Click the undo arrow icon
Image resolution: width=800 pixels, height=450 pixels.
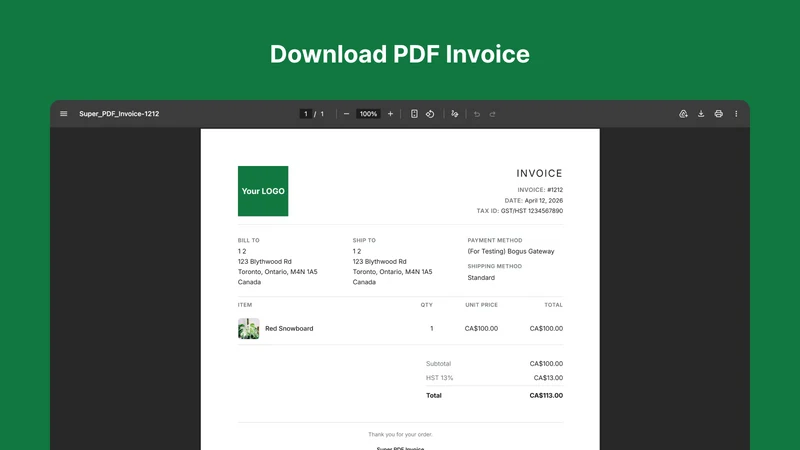point(477,114)
